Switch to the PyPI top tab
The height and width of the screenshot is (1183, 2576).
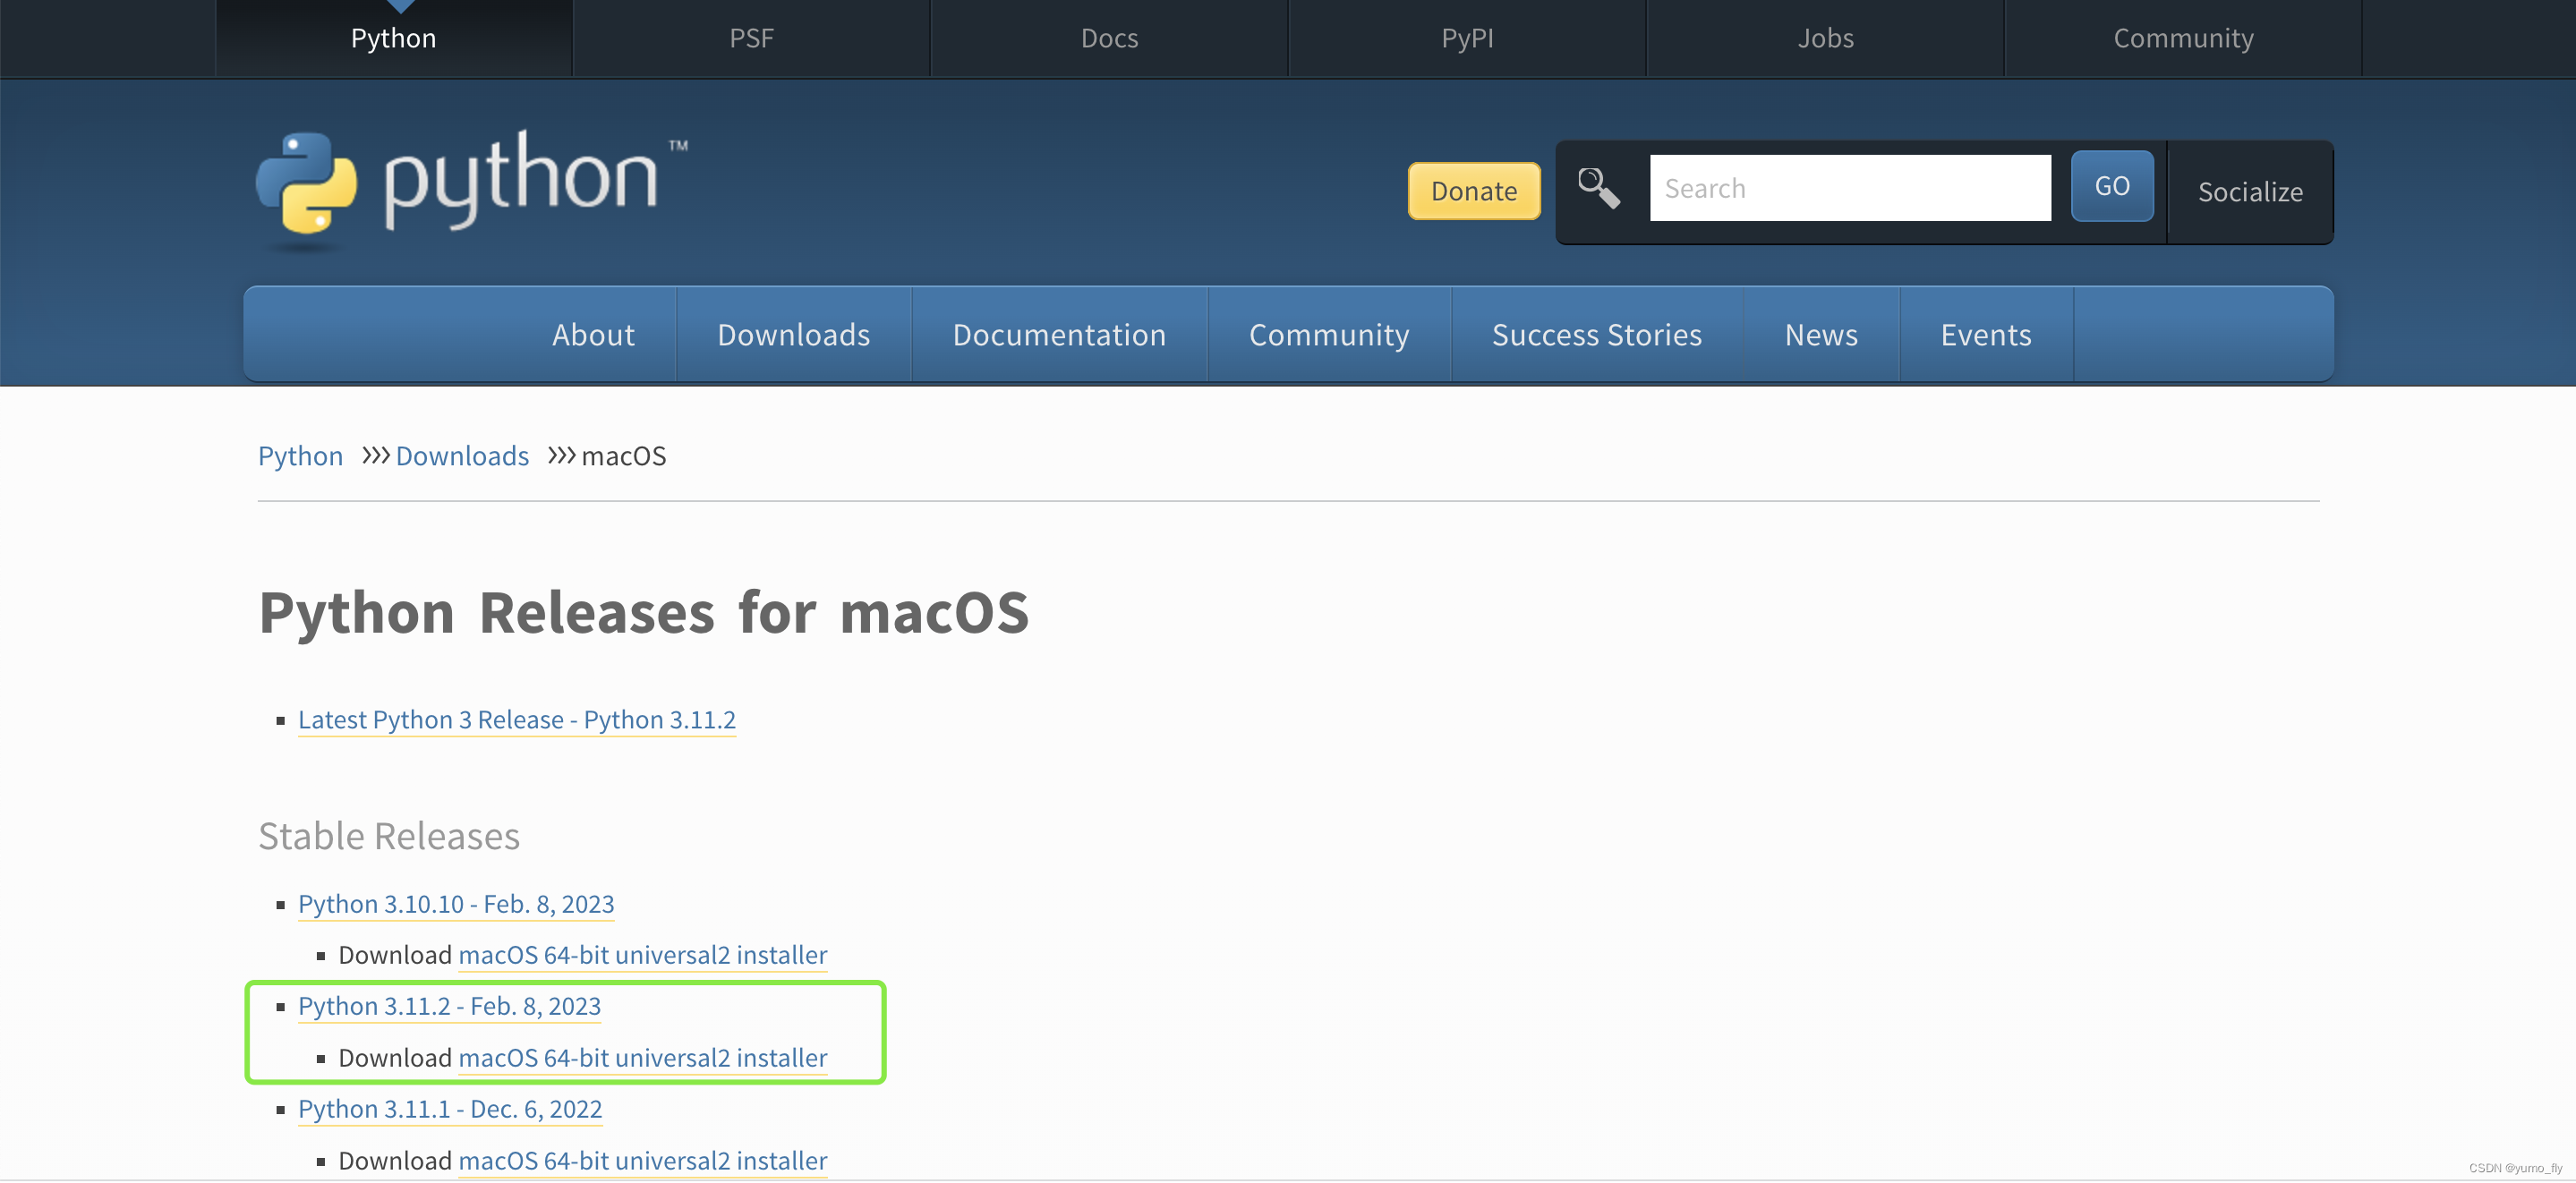pos(1466,38)
